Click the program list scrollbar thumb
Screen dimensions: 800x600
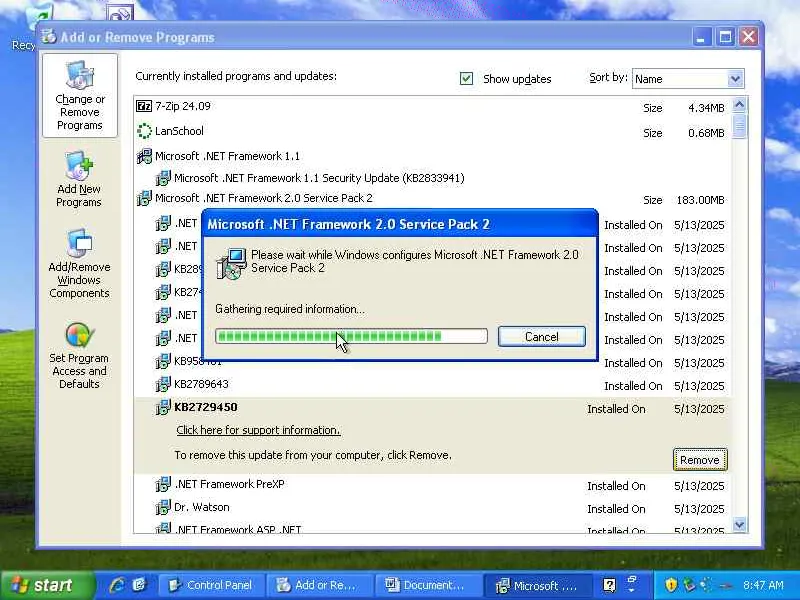739,126
